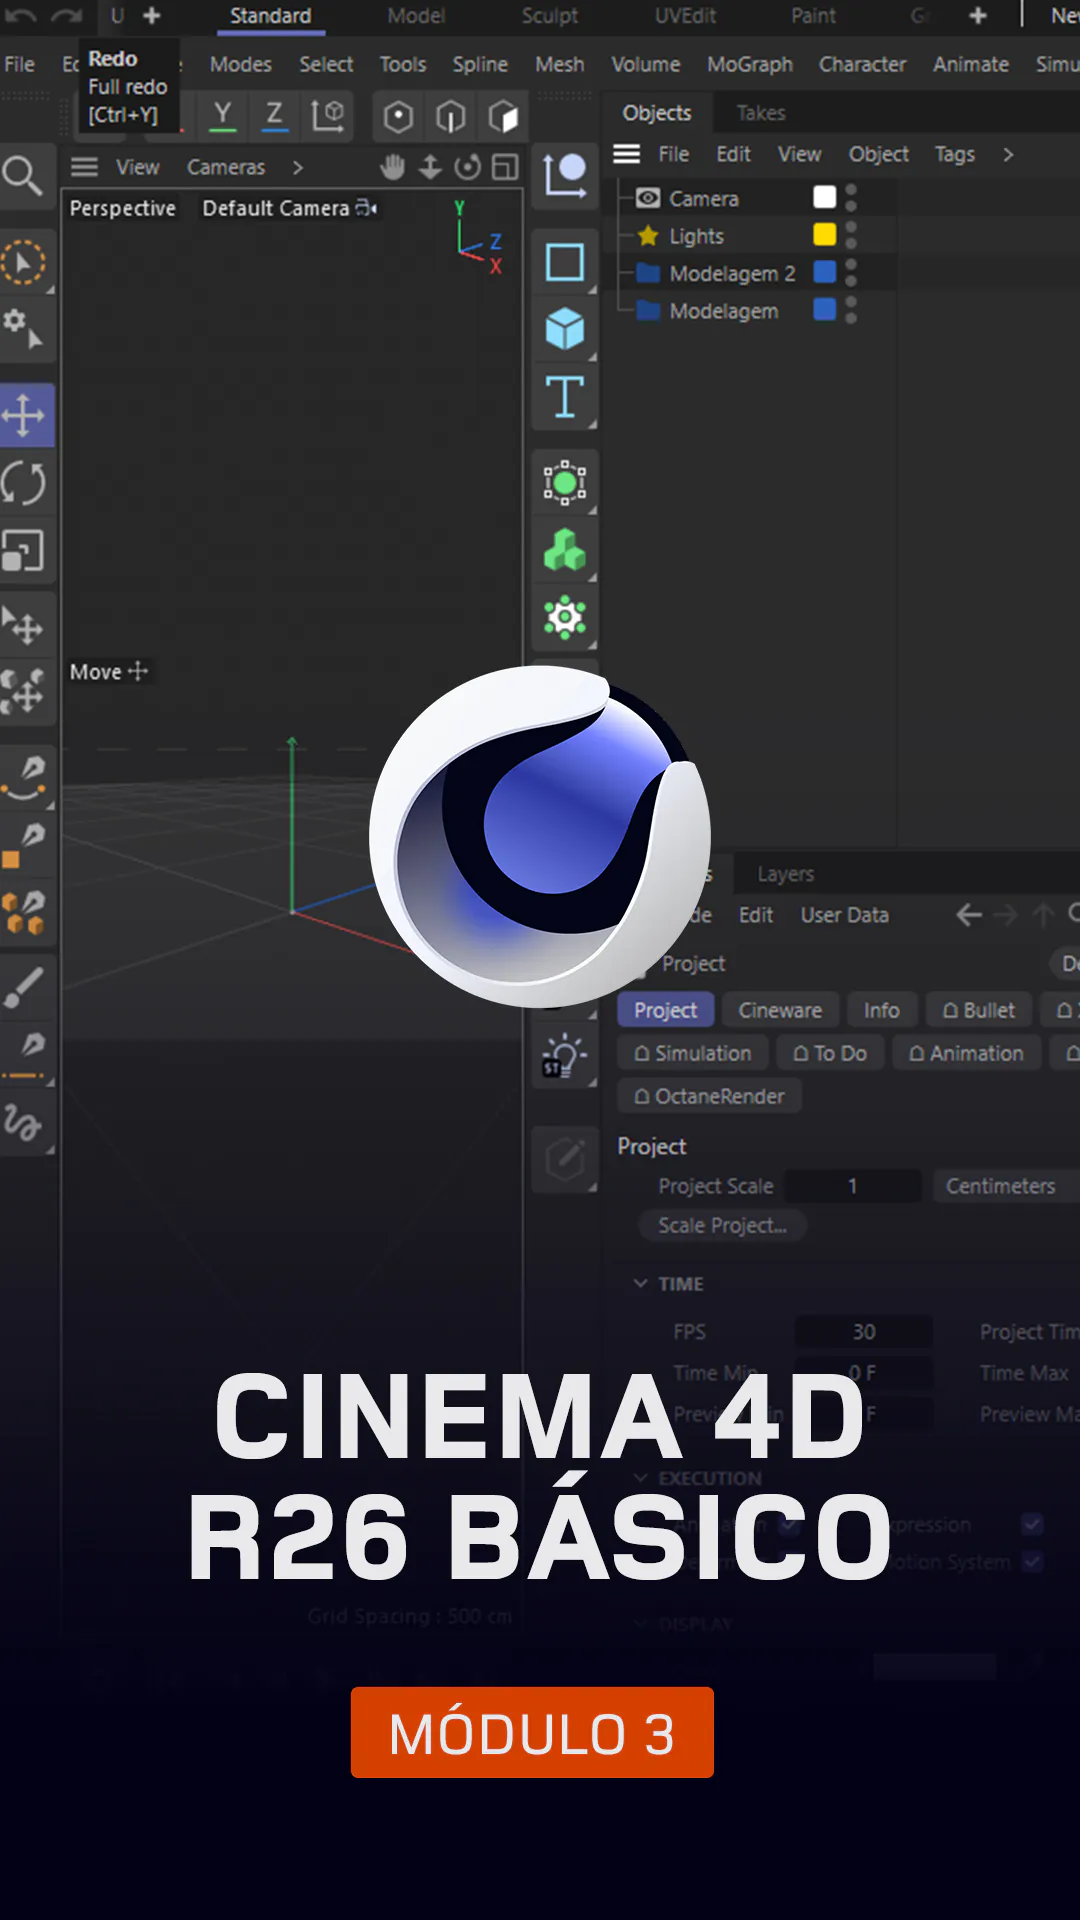
Task: Add a Text object icon
Action: click(x=565, y=396)
